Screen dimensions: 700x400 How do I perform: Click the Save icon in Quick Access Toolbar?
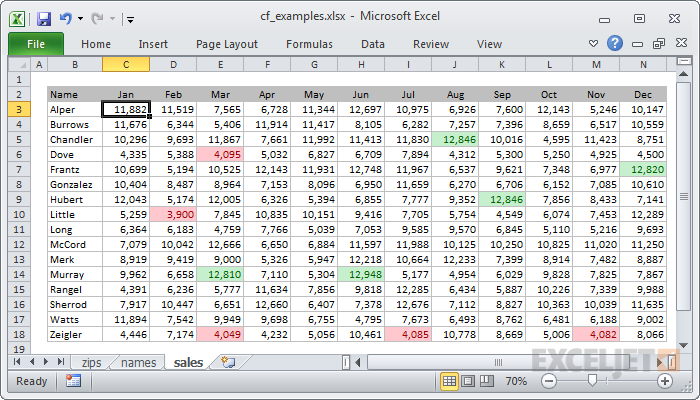[x=44, y=19]
